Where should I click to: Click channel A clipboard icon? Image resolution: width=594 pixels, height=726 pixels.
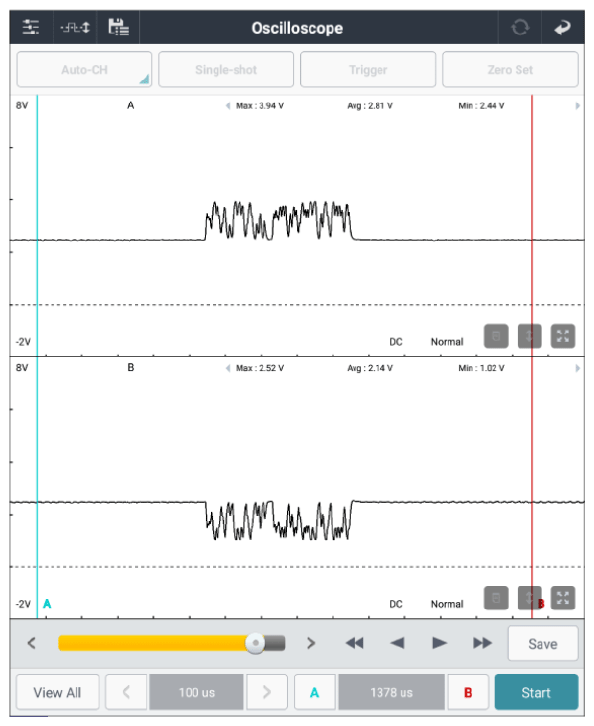coord(496,336)
